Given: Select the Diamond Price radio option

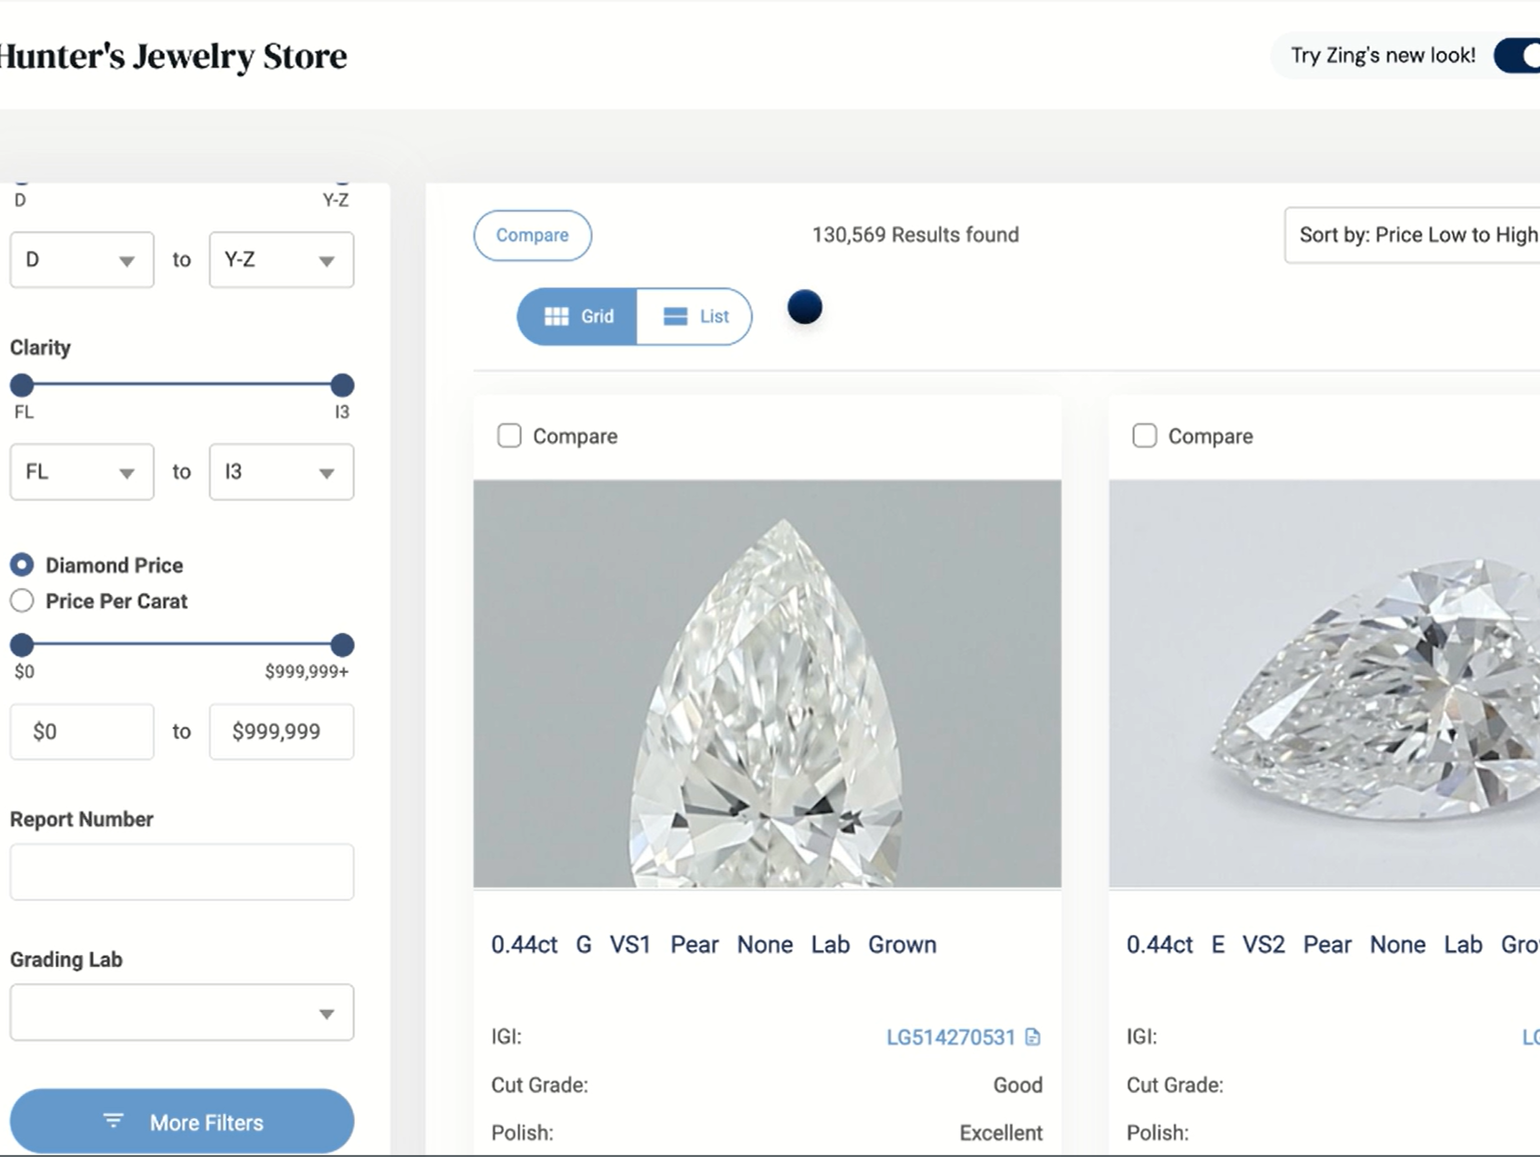Looking at the screenshot, I should coord(22,565).
